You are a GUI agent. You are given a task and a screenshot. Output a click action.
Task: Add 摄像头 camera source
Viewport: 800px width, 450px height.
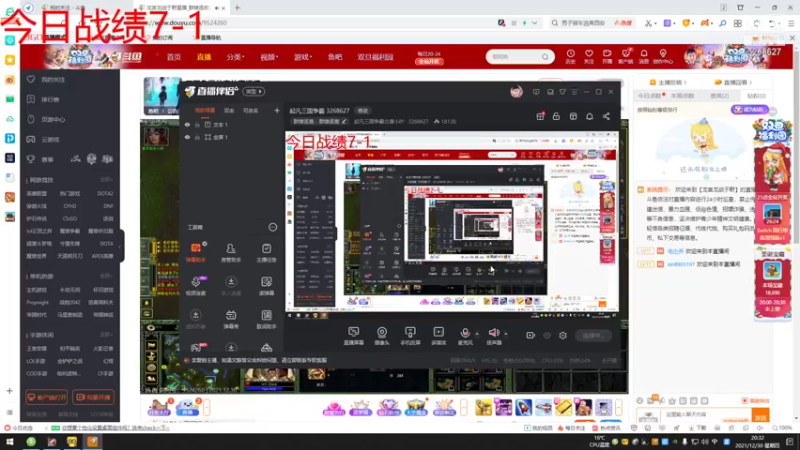coord(382,336)
